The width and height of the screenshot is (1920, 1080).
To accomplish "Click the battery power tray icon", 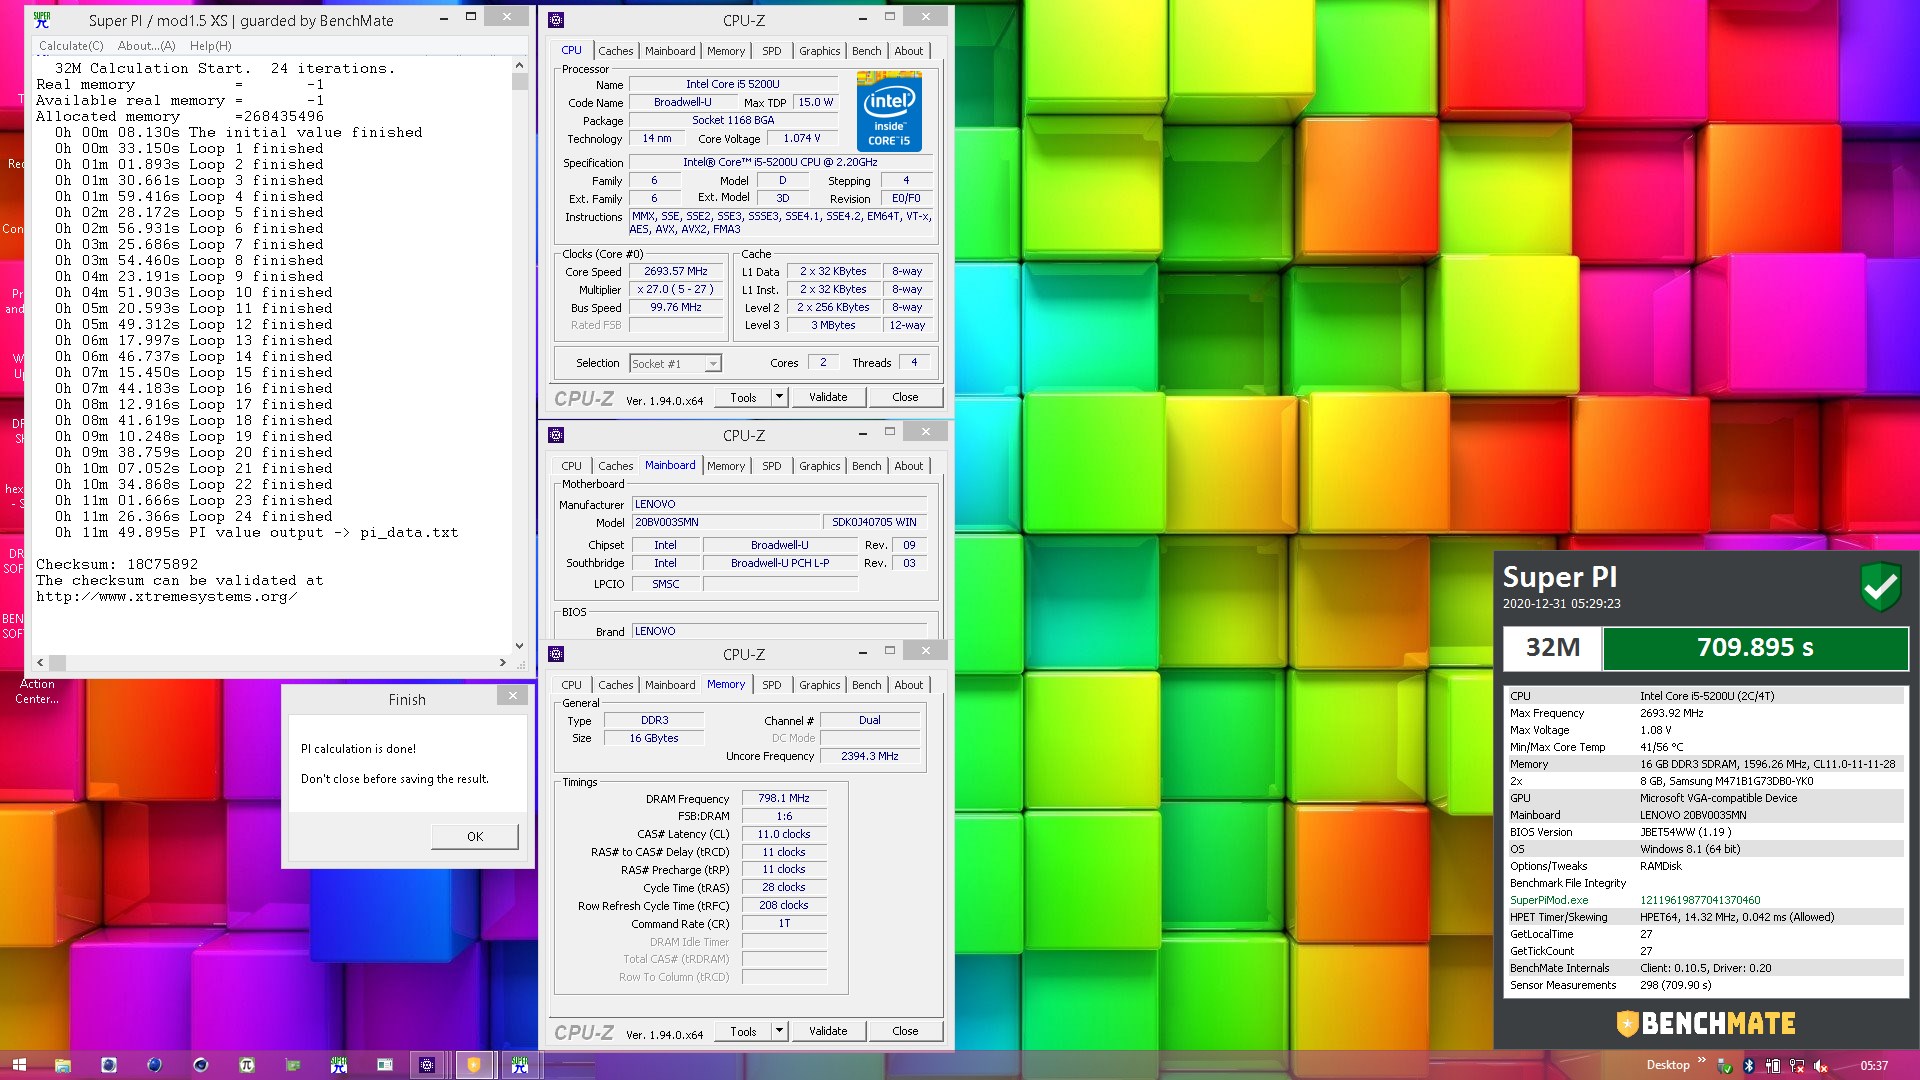I will (x=1773, y=1066).
